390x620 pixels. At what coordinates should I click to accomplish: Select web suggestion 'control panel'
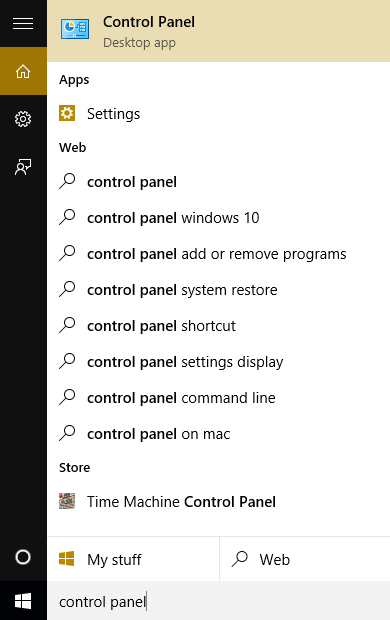point(218,182)
